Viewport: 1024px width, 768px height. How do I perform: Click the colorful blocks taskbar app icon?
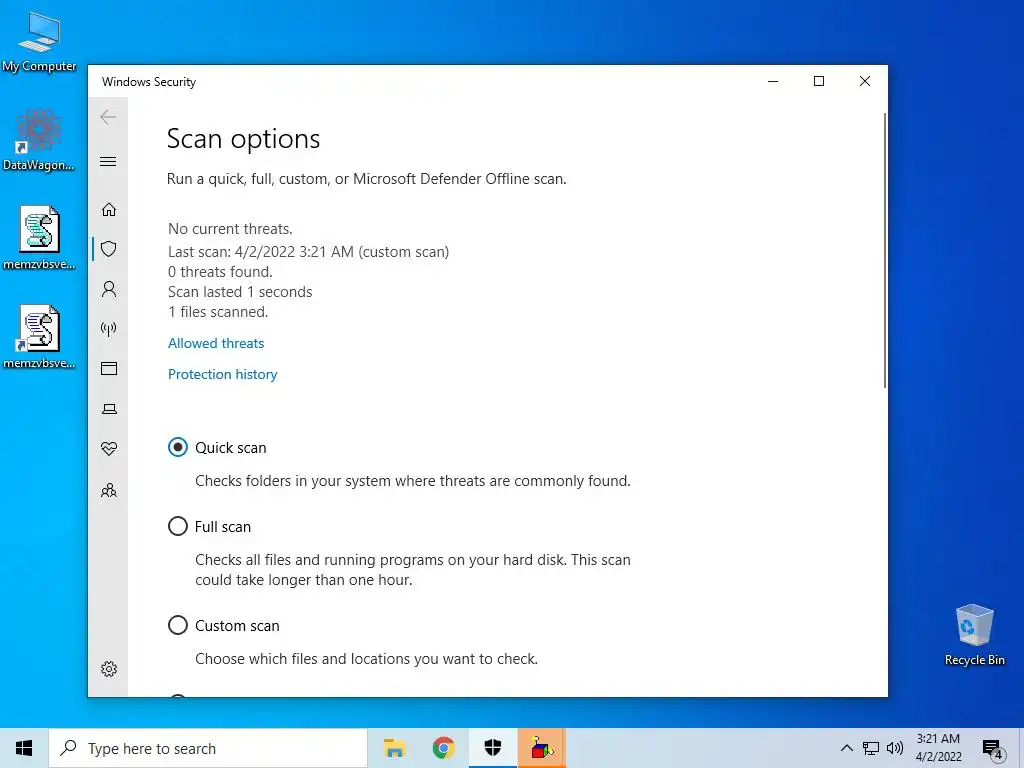pos(541,748)
